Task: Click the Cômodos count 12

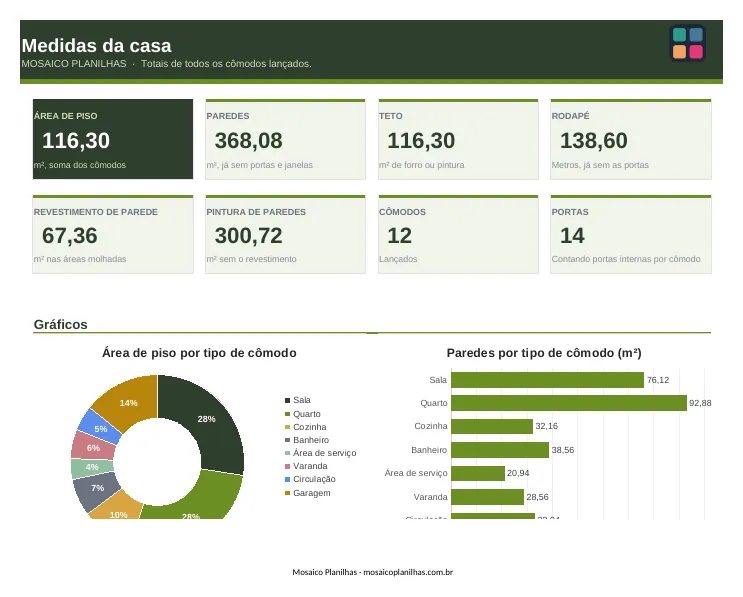Action: click(x=399, y=236)
